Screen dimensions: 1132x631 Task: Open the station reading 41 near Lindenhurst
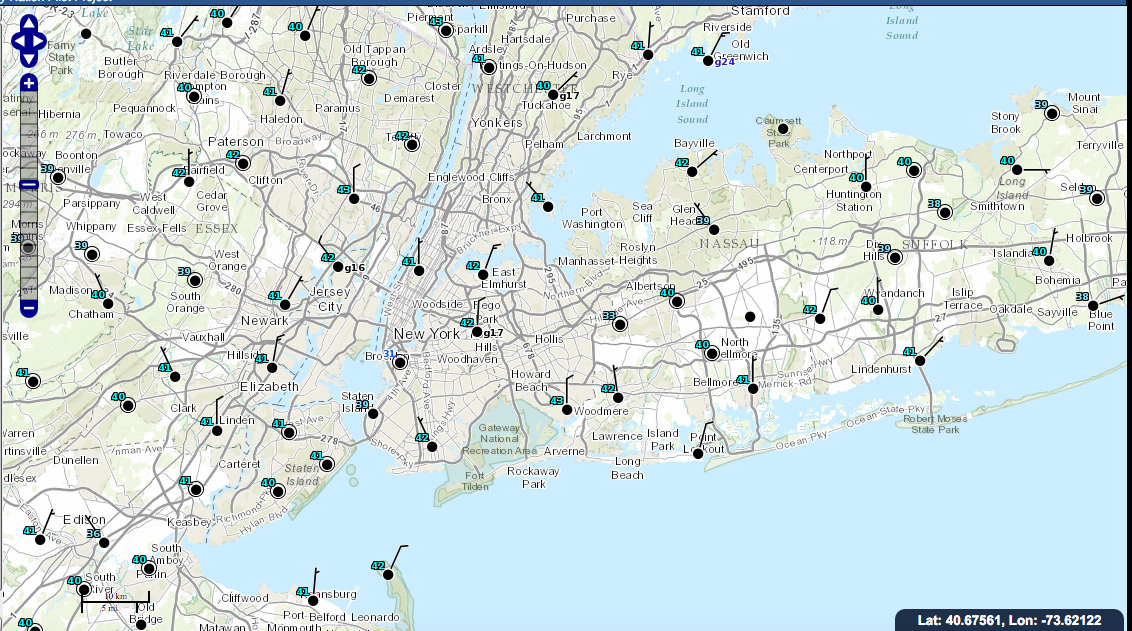tap(920, 361)
